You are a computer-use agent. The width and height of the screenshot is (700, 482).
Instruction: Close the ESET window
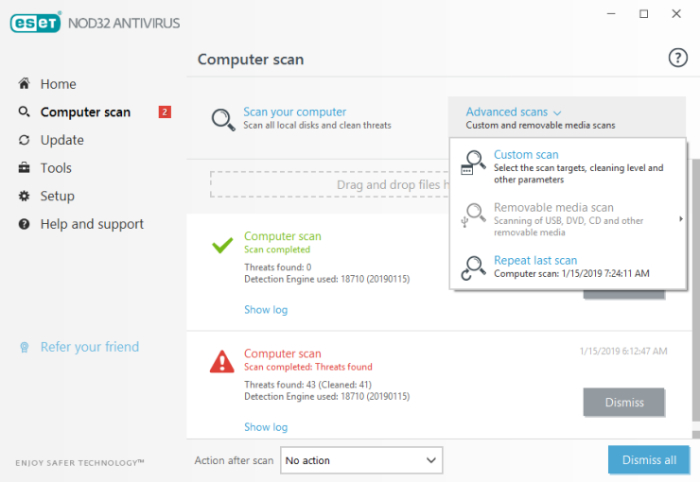click(x=676, y=14)
